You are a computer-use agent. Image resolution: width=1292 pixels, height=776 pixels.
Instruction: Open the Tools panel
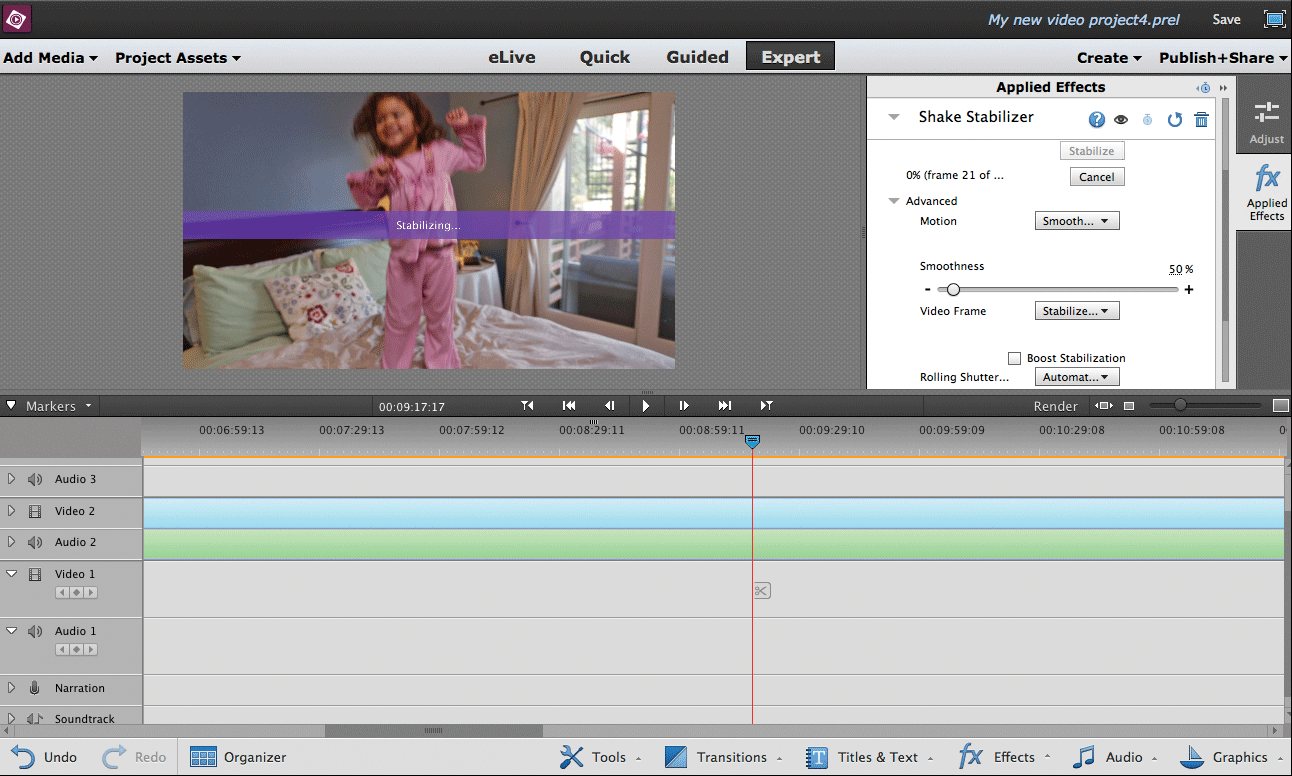[x=600, y=757]
